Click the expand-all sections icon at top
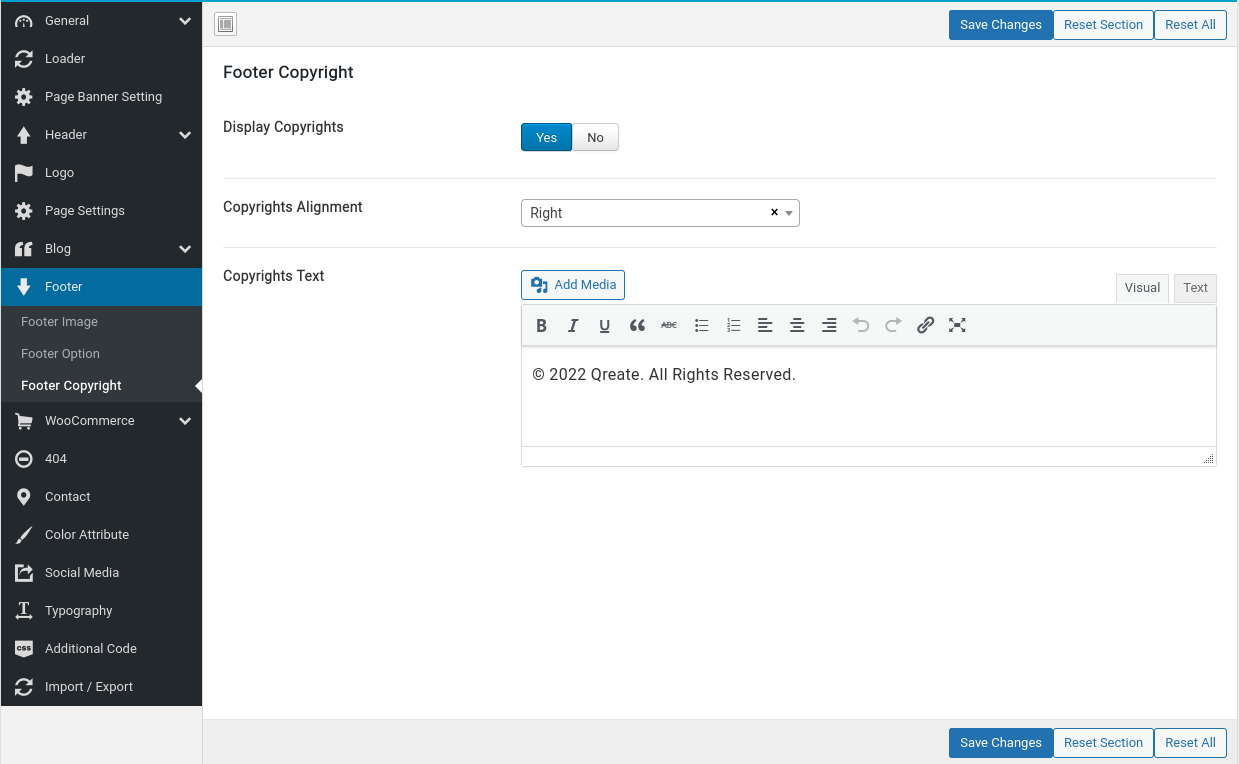 point(226,25)
